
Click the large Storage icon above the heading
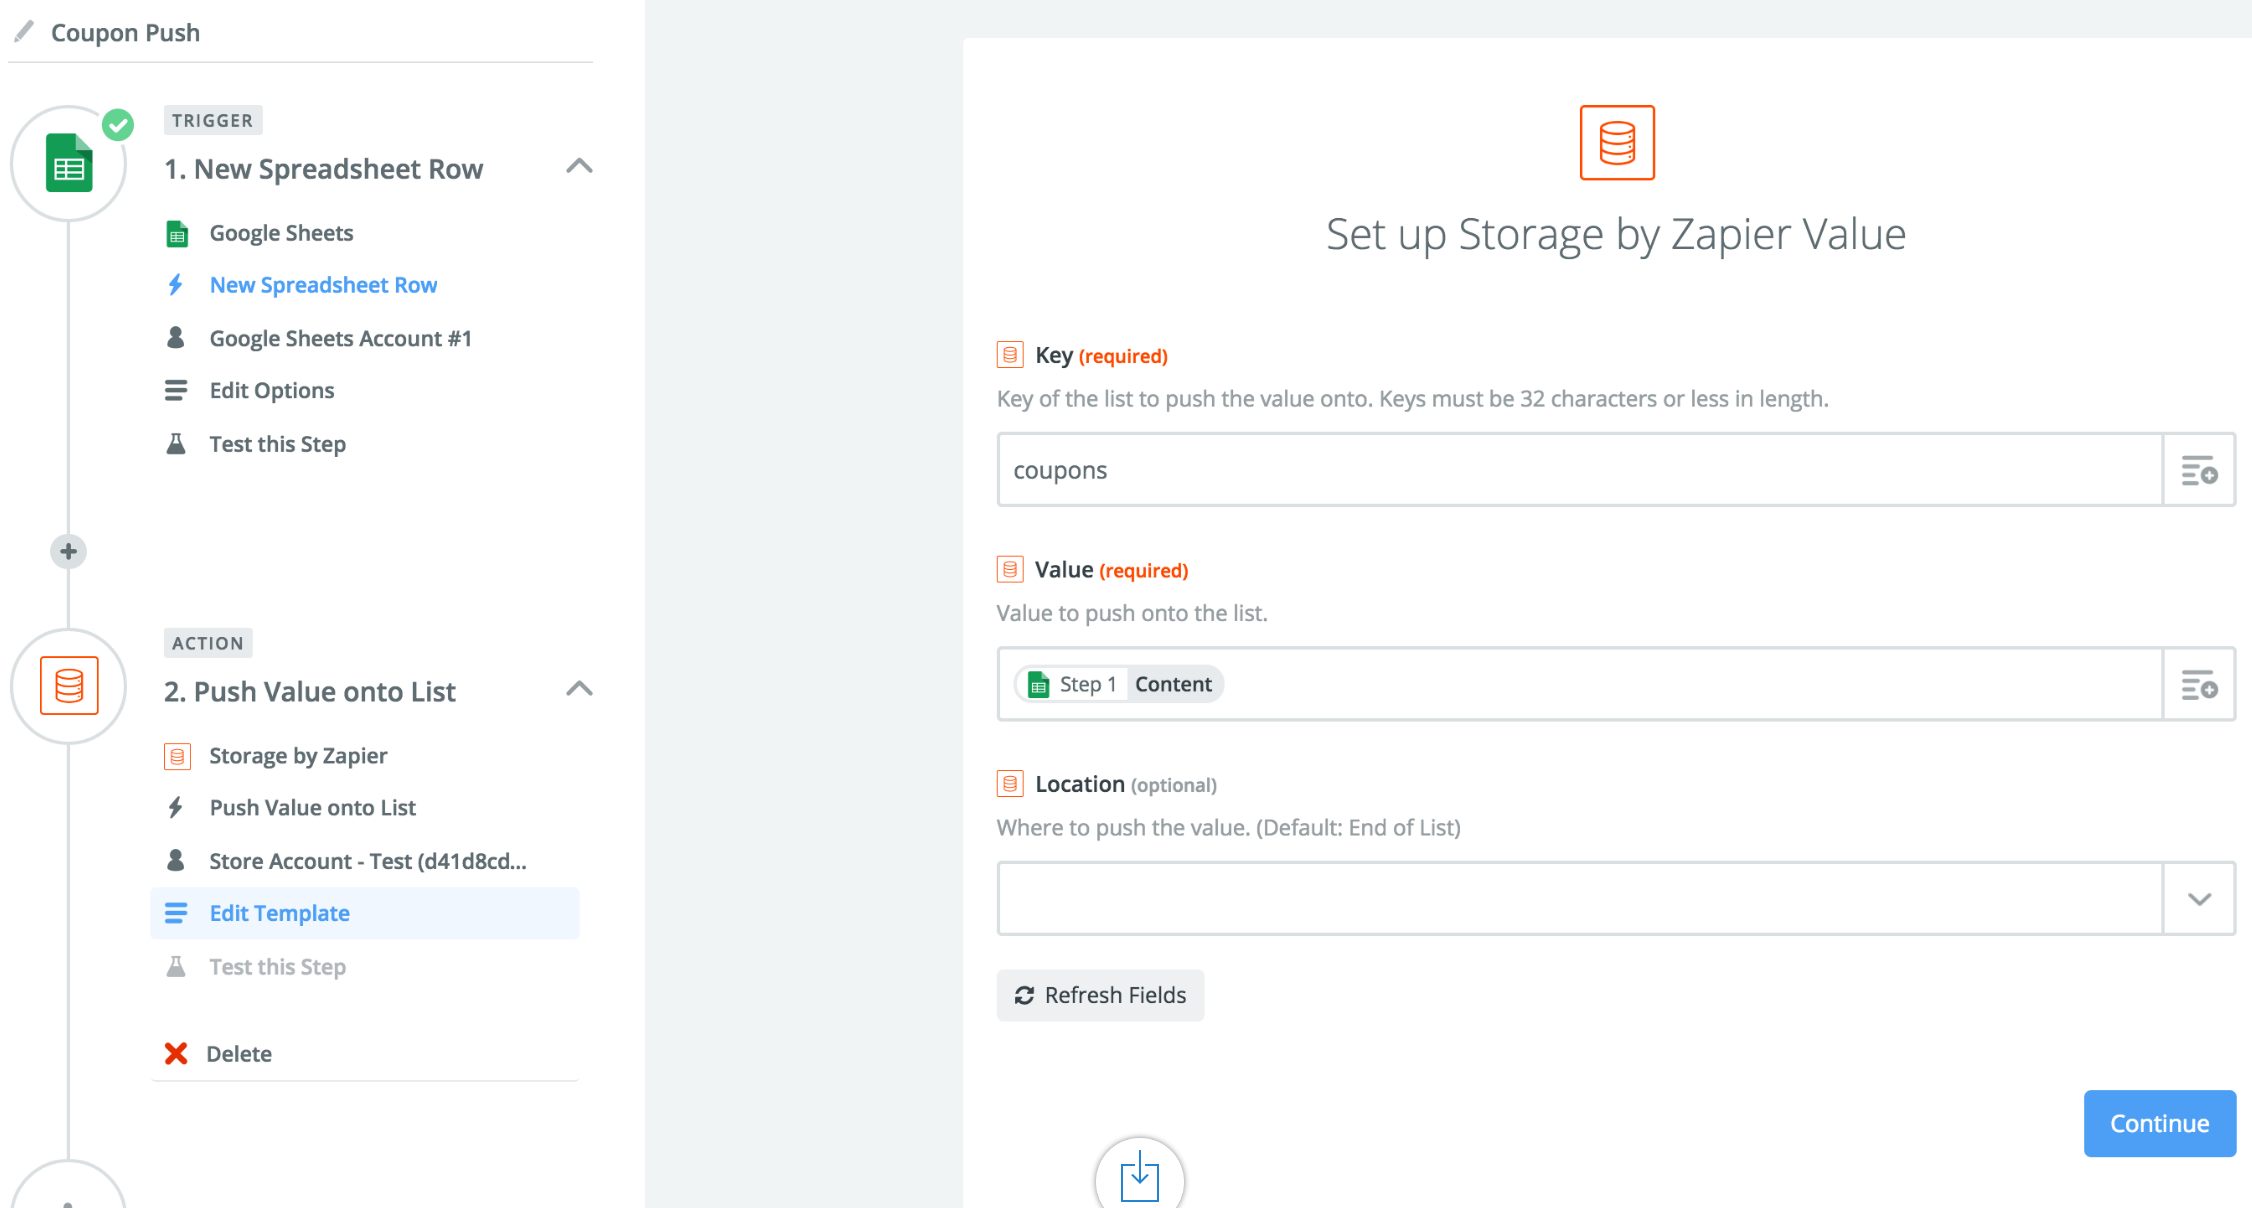pos(1617,143)
